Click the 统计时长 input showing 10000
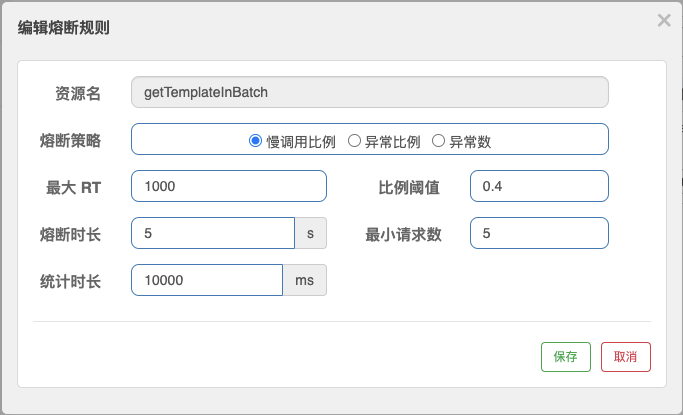Screen dimensions: 683x415 207,280
